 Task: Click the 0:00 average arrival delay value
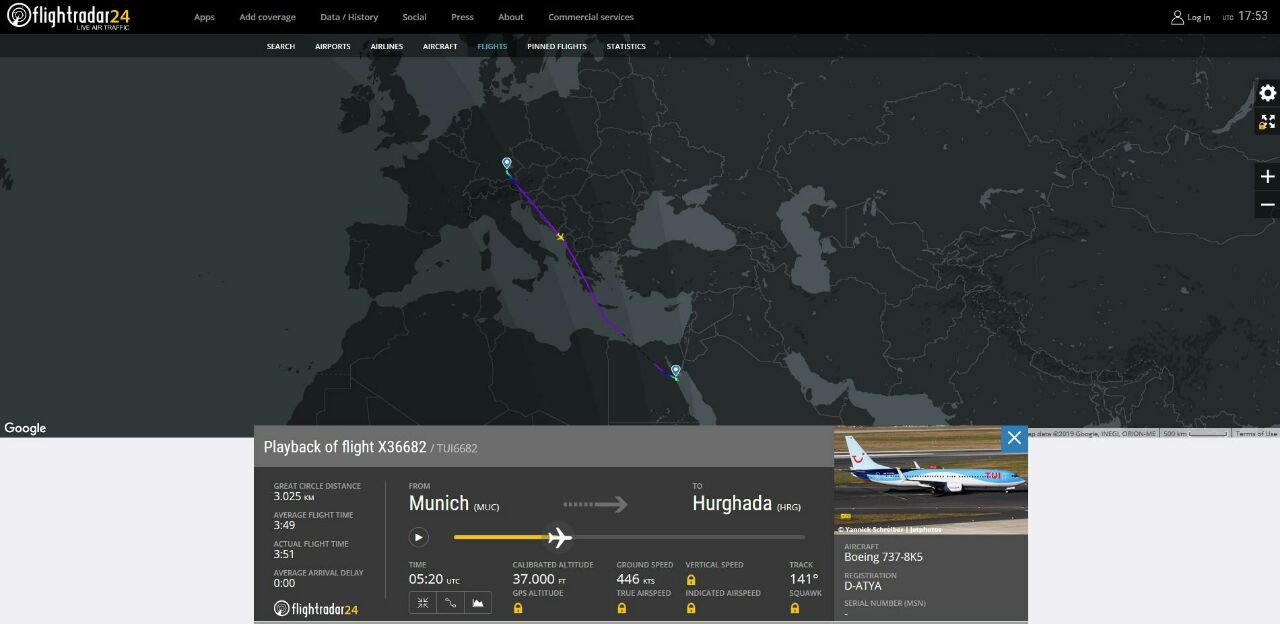click(284, 583)
